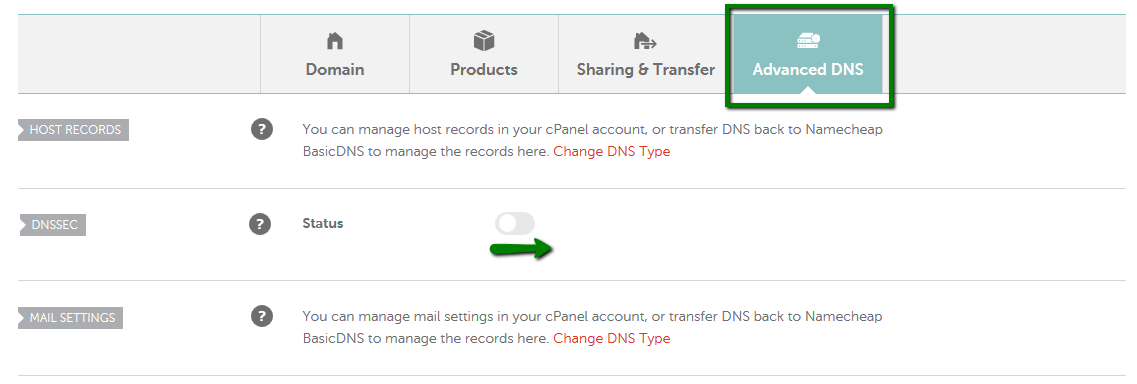Go to the Sharing & Transfer tab
1137x384 pixels.
(645, 54)
